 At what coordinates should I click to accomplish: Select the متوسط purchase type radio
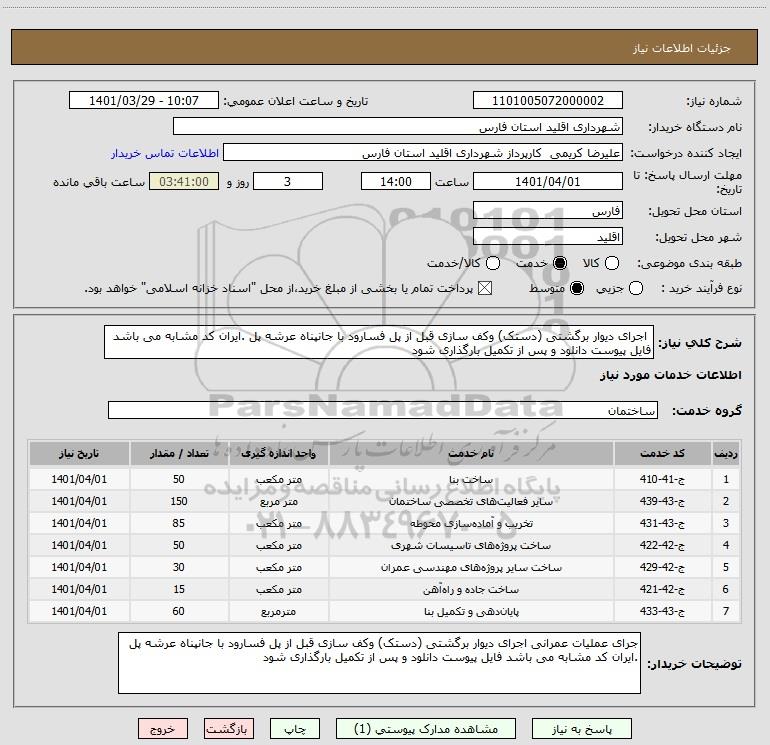pos(577,288)
